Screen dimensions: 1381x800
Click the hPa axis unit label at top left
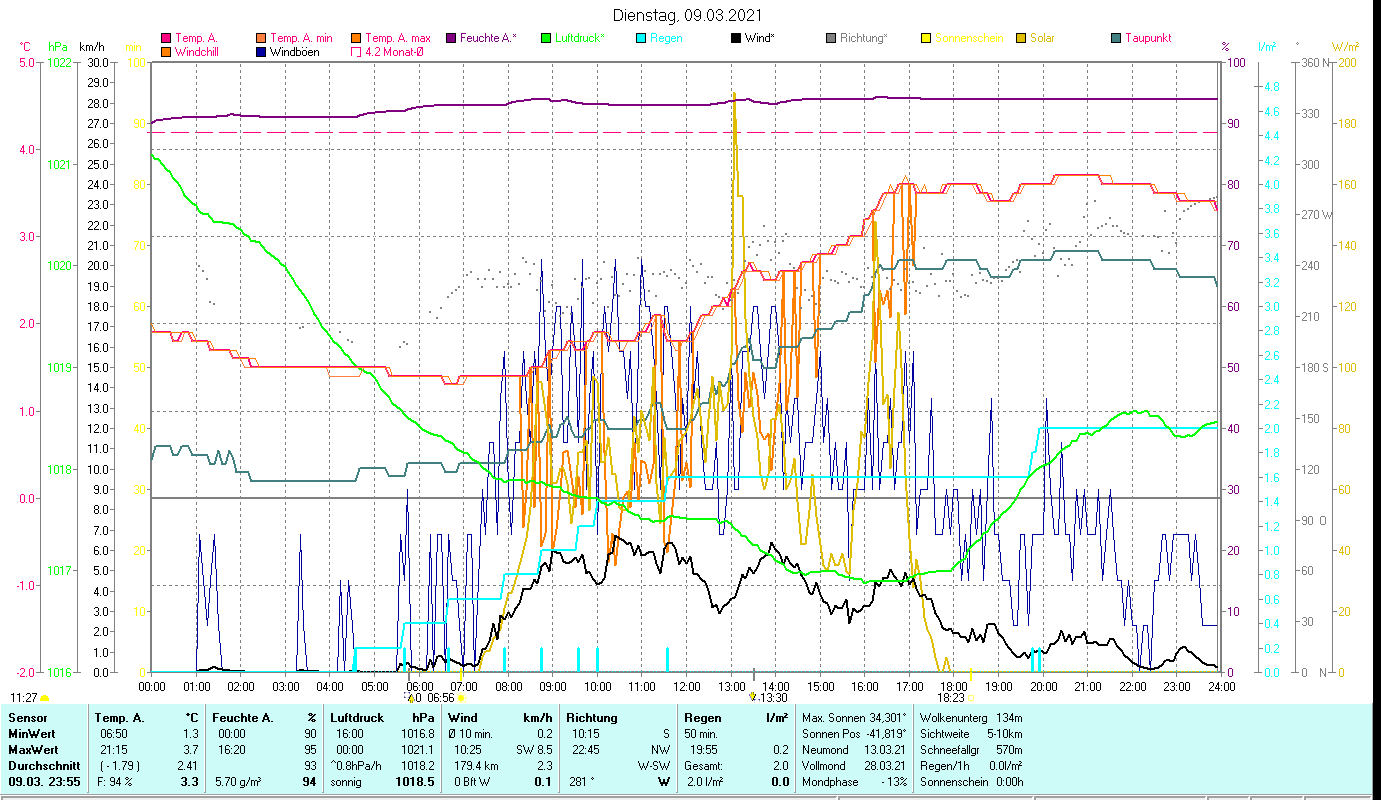click(x=58, y=46)
